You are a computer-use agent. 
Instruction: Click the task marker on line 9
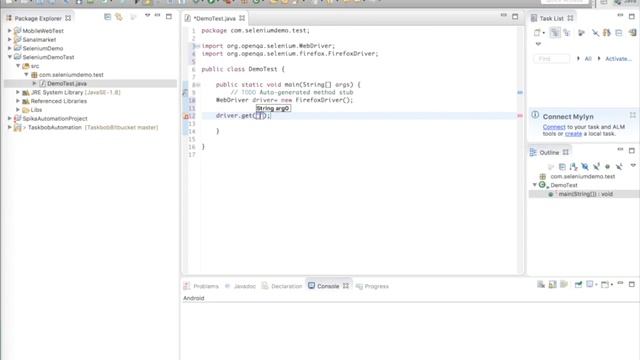(185, 93)
